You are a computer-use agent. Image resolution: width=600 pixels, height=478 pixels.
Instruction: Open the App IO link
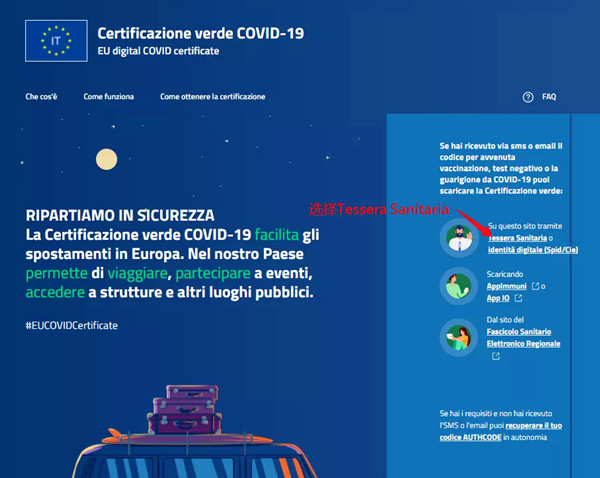point(498,298)
